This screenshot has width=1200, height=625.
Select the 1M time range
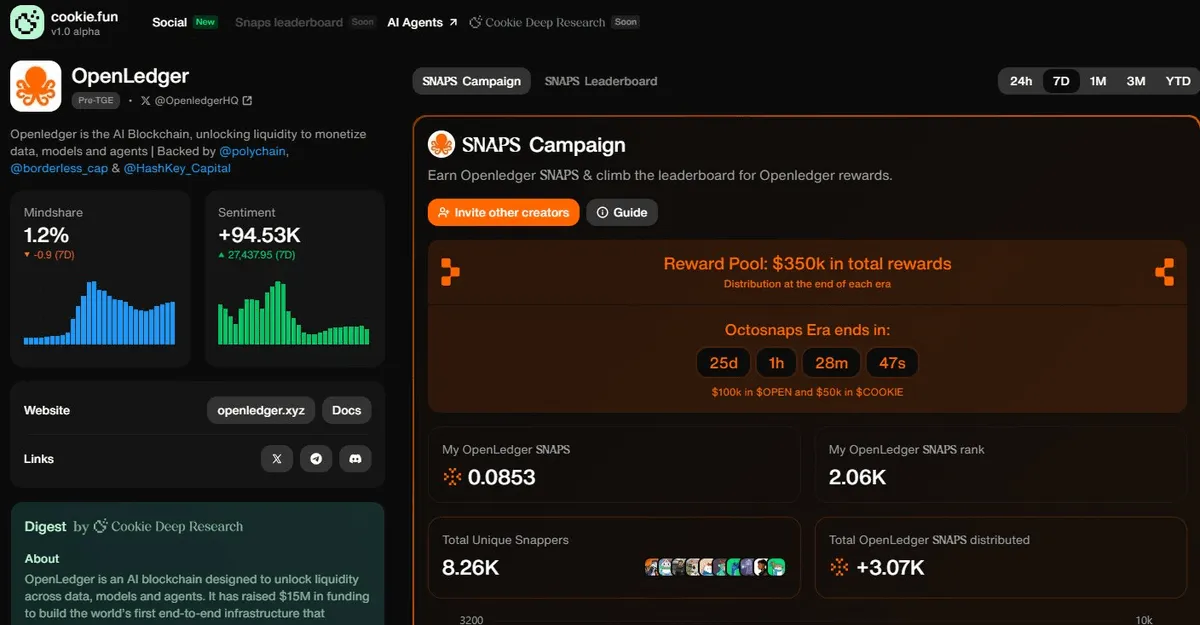[x=1098, y=81]
